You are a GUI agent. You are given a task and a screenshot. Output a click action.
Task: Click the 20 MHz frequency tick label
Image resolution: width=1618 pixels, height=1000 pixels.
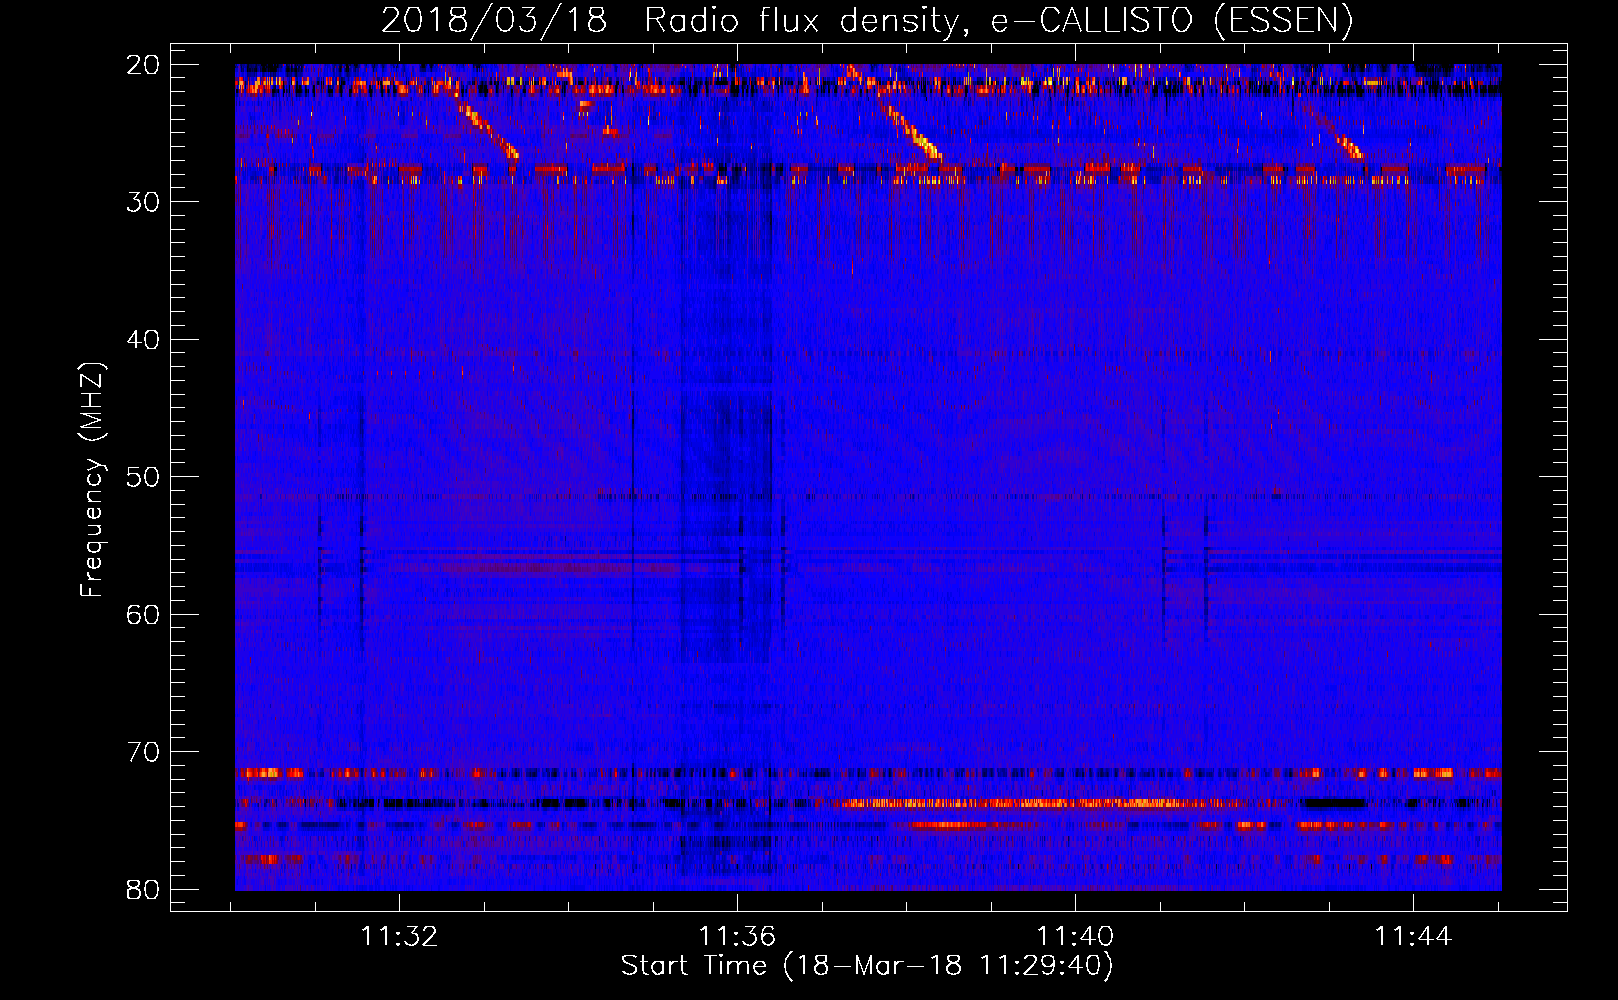[144, 65]
